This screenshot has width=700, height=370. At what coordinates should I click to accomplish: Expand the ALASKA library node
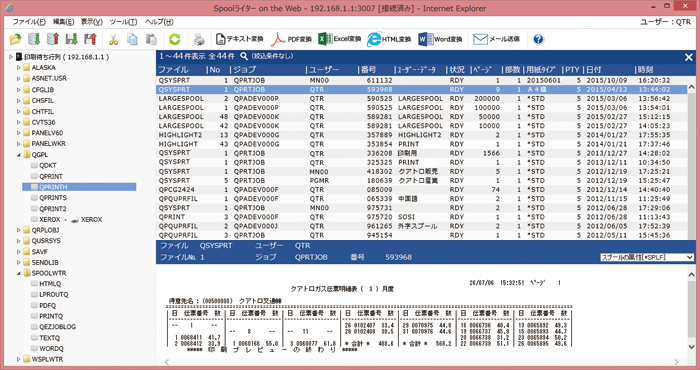click(19, 68)
